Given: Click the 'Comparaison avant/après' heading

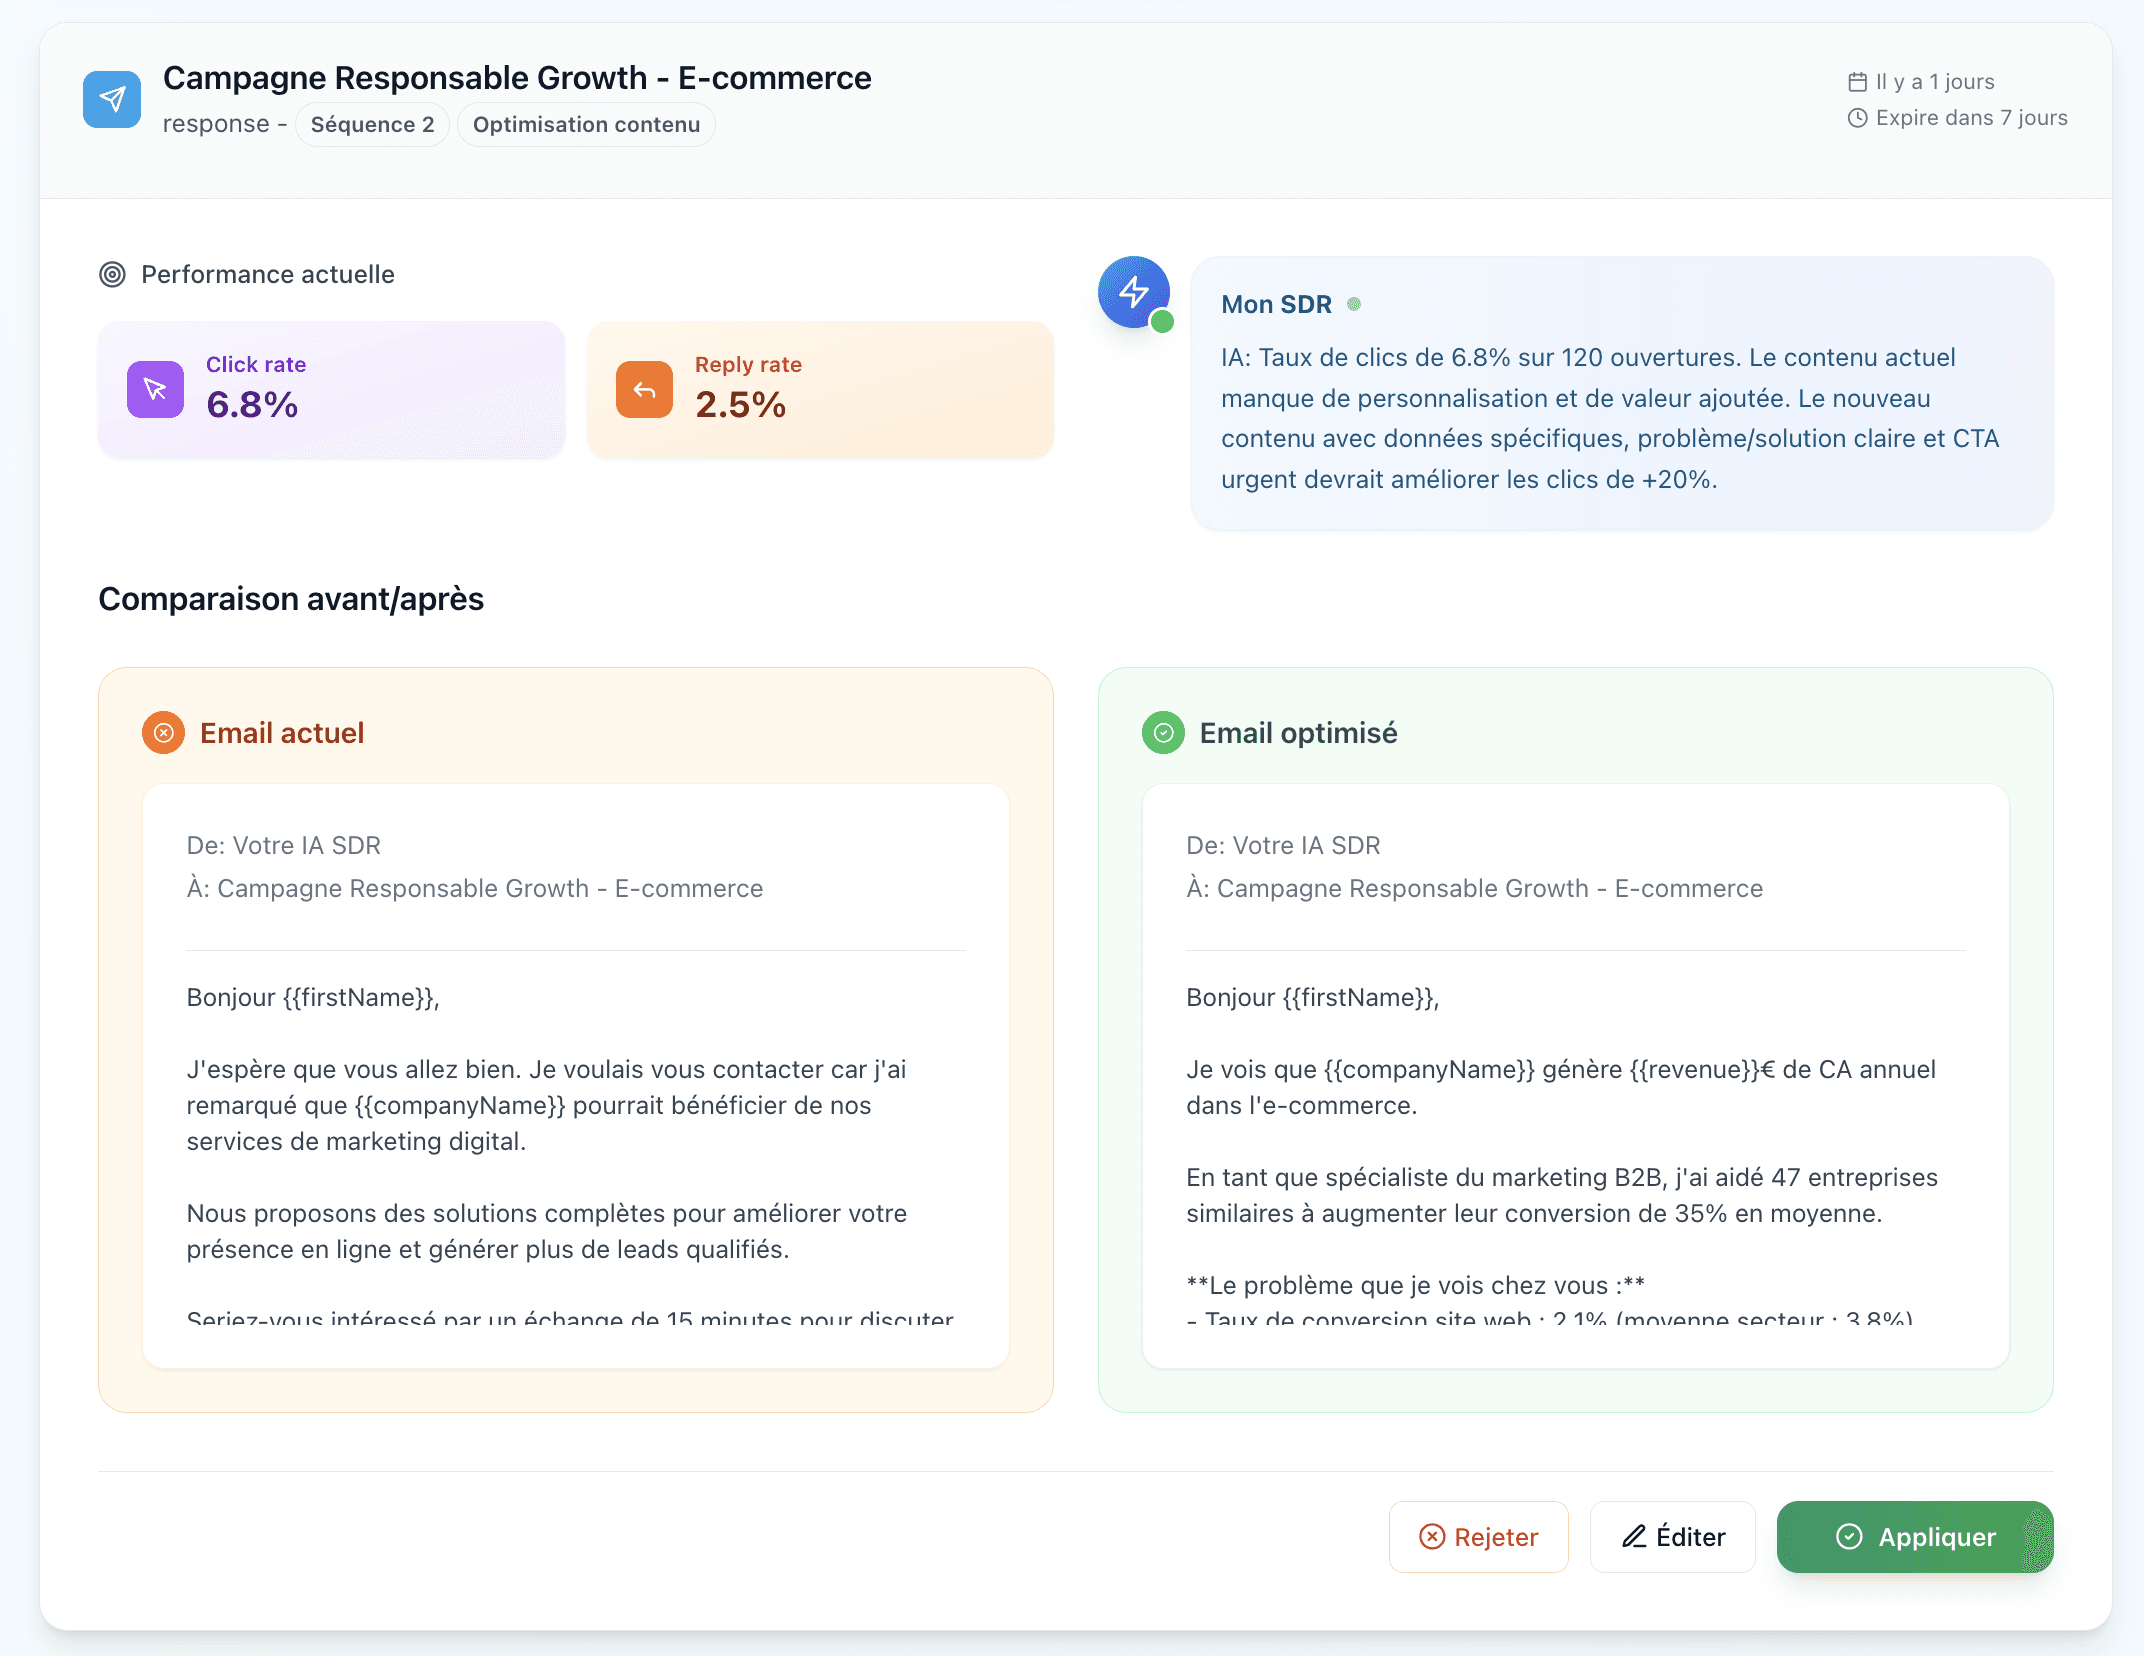Looking at the screenshot, I should pyautogui.click(x=291, y=599).
